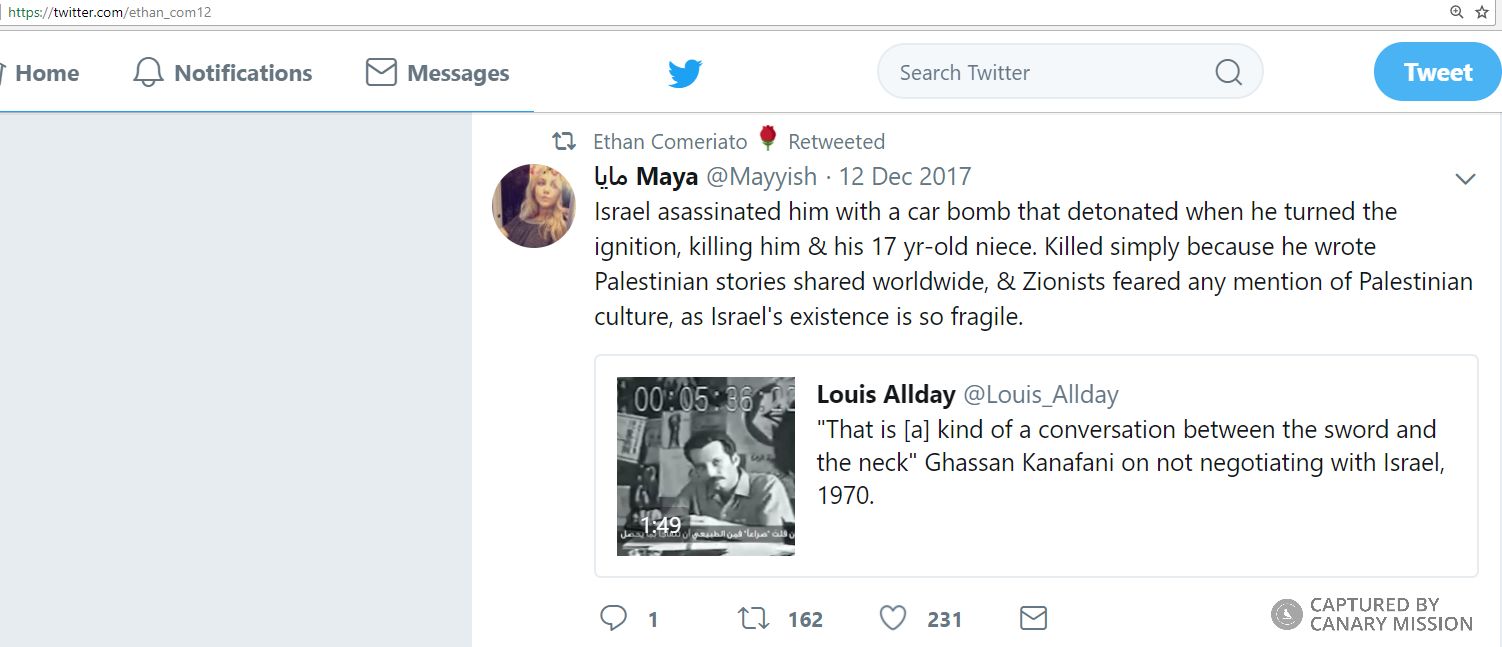Send tweet via direct message envelope icon

1033,618
